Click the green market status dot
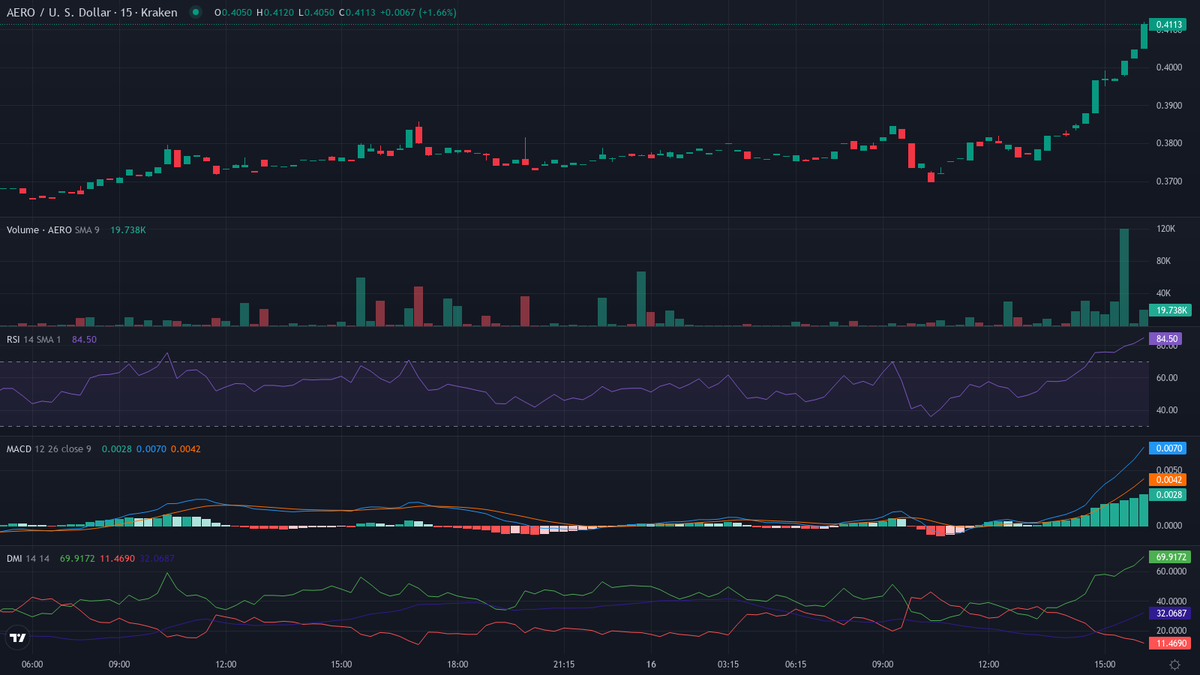1200x675 pixels. pyautogui.click(x=195, y=12)
